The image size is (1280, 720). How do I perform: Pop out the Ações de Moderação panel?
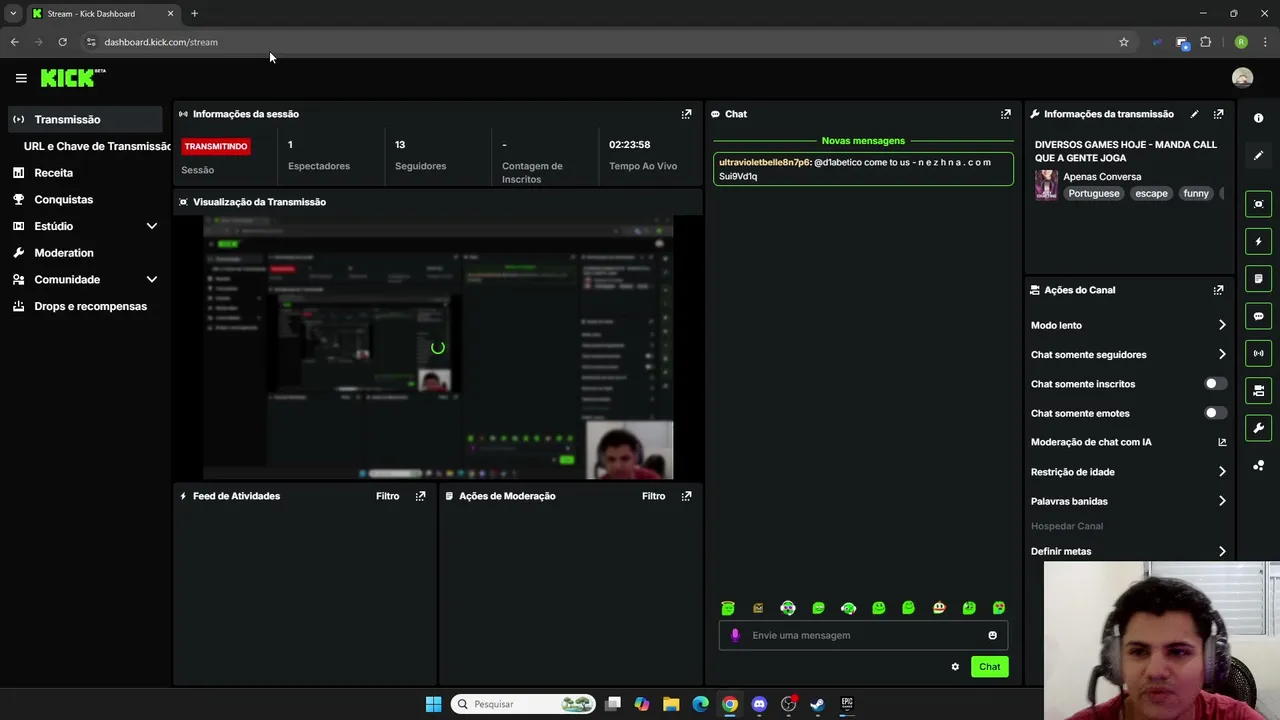click(686, 496)
